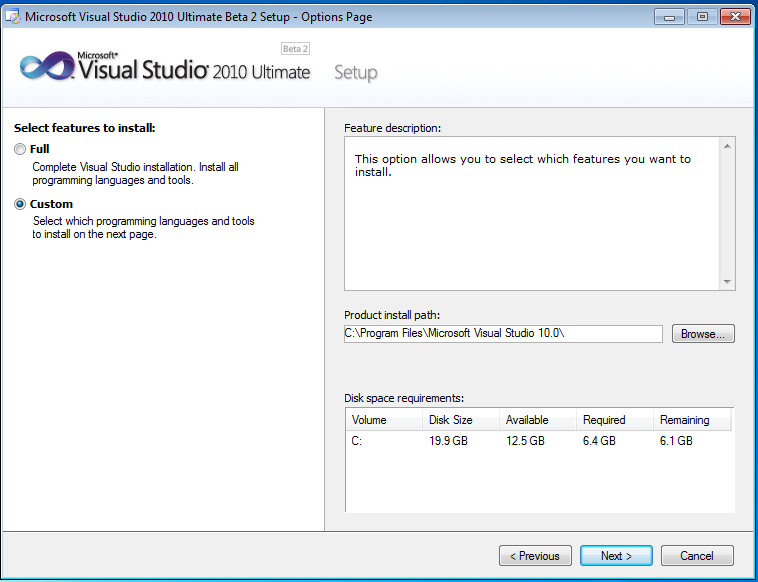Go back with the Previous button

535,555
